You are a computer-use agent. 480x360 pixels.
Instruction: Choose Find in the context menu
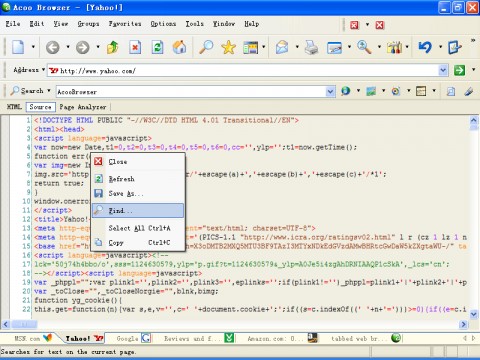[x=138, y=211]
